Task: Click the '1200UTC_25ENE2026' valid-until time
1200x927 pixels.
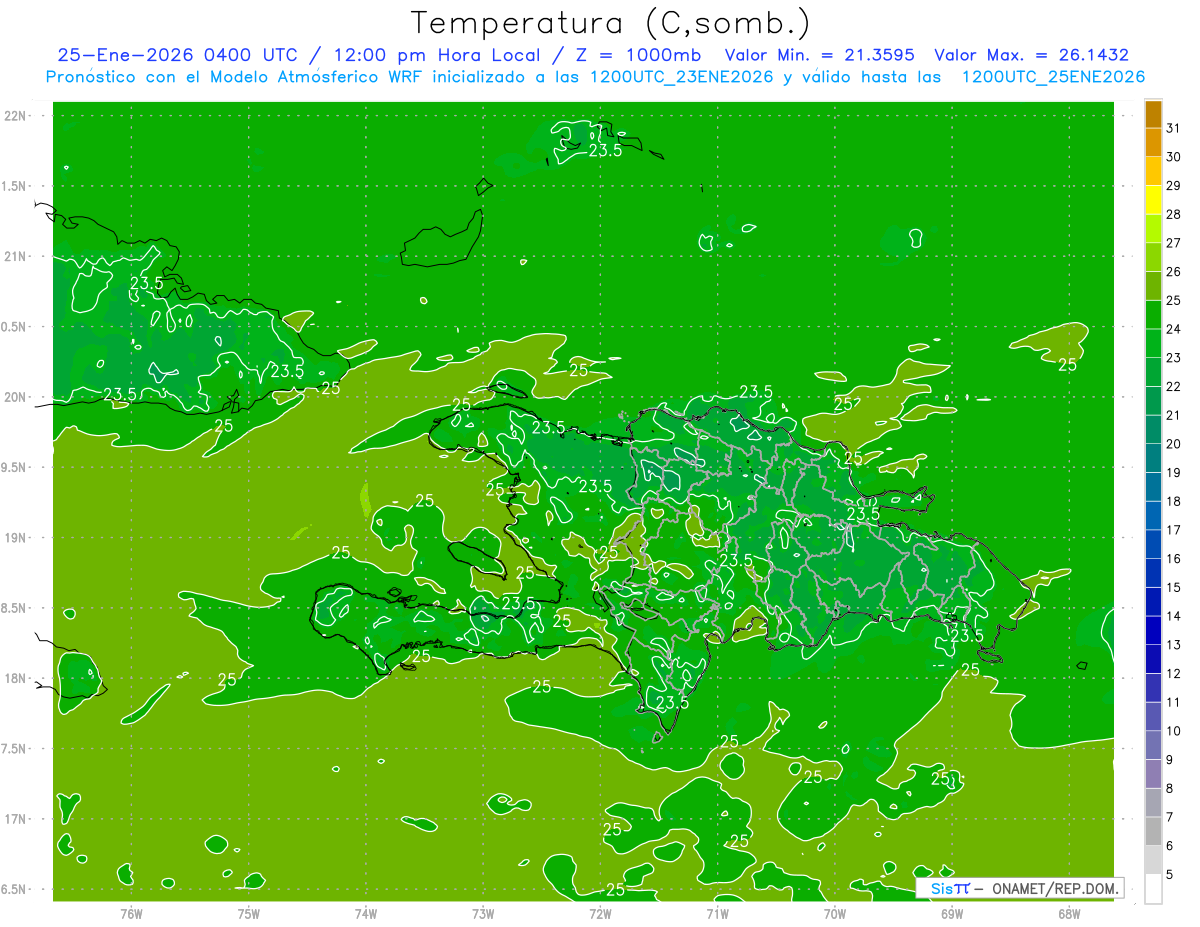Action: click(x=1053, y=77)
